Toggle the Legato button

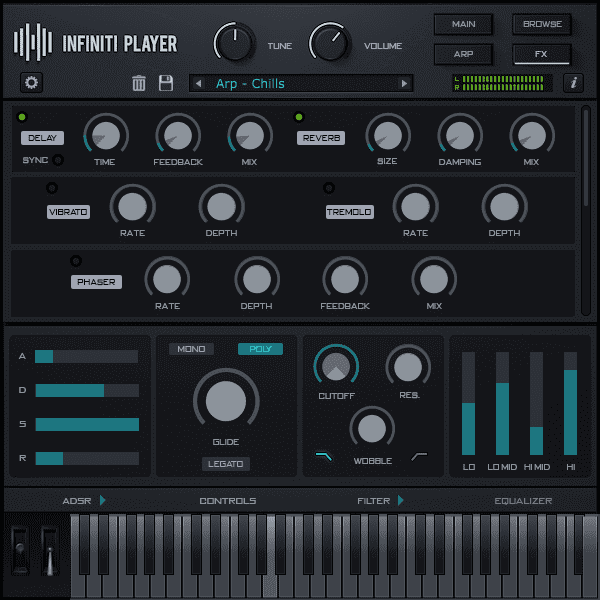coord(226,464)
